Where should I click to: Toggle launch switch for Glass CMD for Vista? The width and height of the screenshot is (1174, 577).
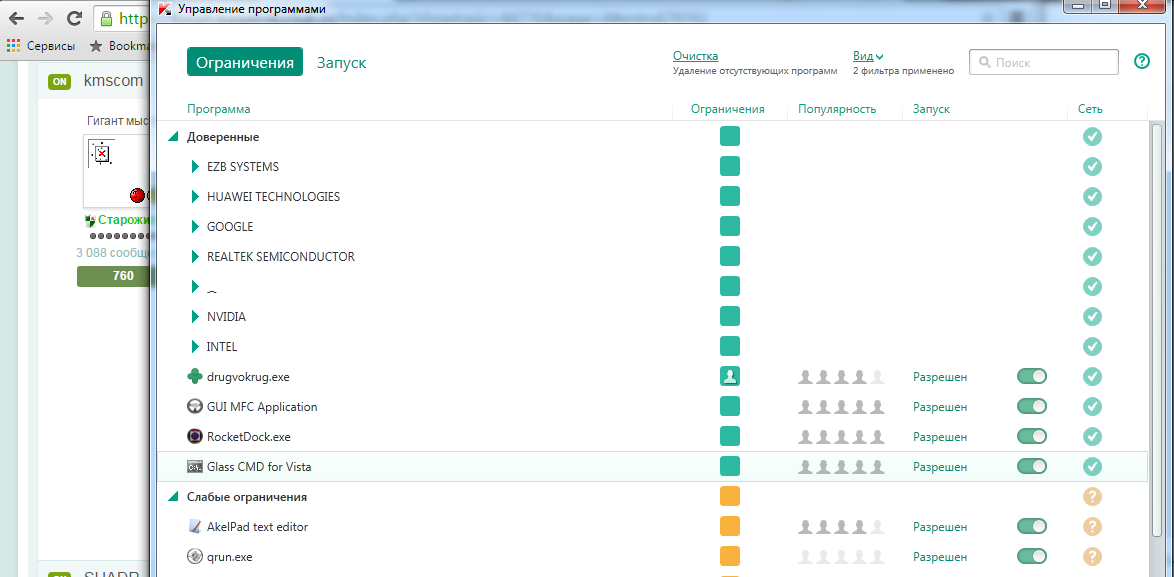click(1031, 467)
